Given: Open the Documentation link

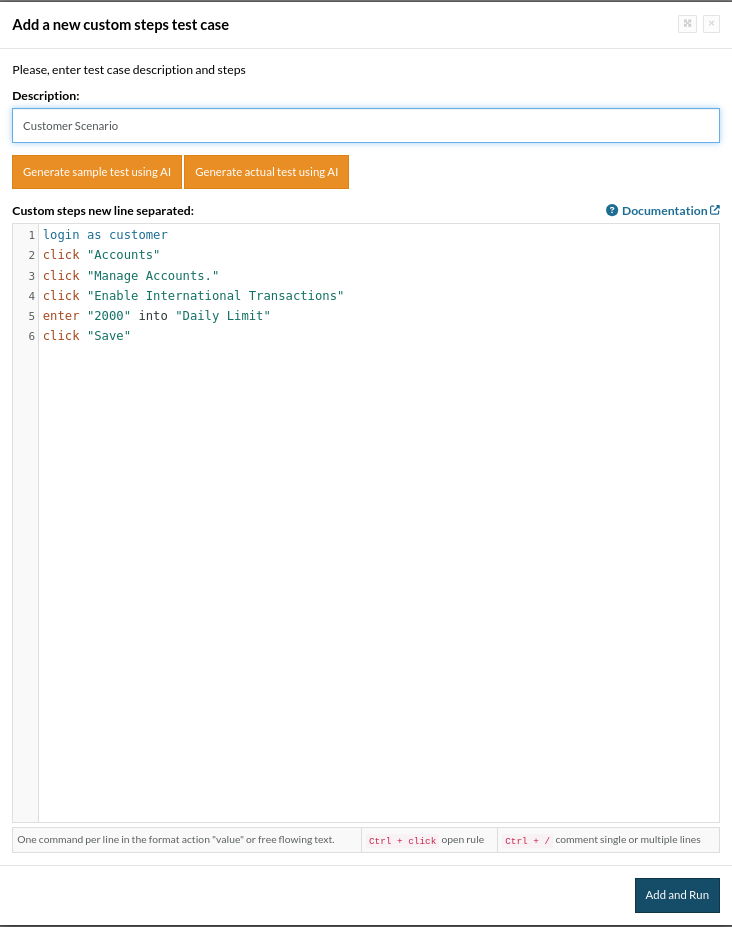Looking at the screenshot, I should coord(664,211).
